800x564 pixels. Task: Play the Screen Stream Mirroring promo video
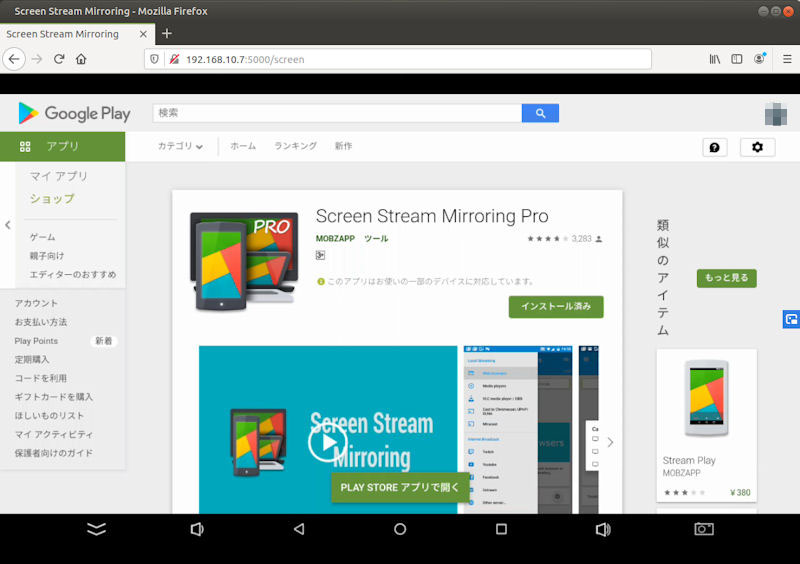pos(328,443)
